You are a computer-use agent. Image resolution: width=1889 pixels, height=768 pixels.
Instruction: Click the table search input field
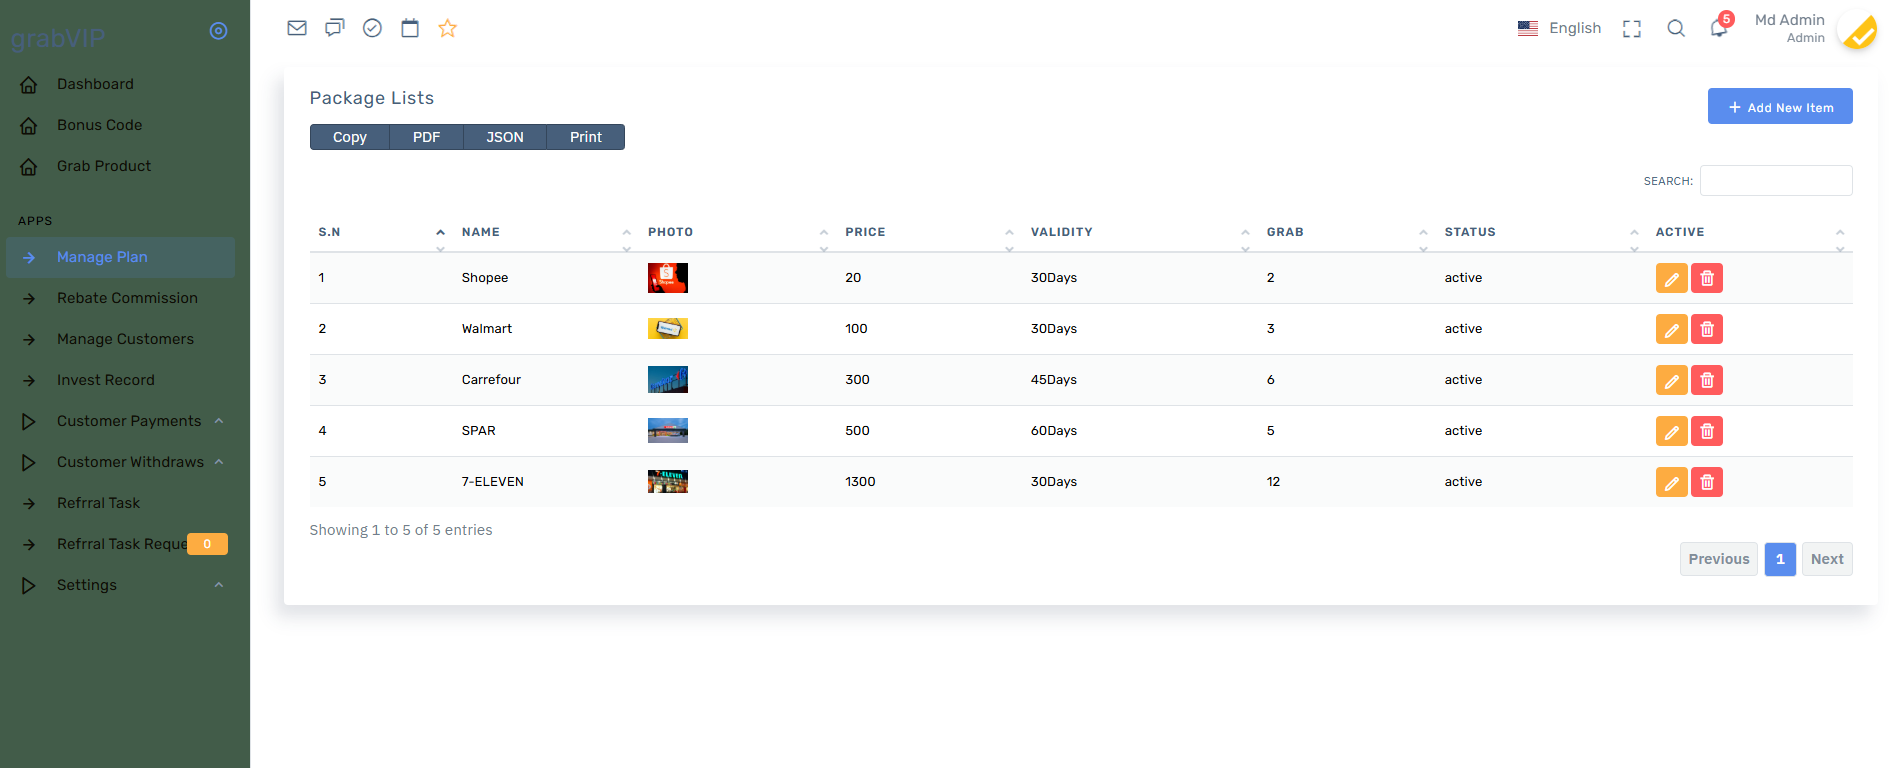1776,181
